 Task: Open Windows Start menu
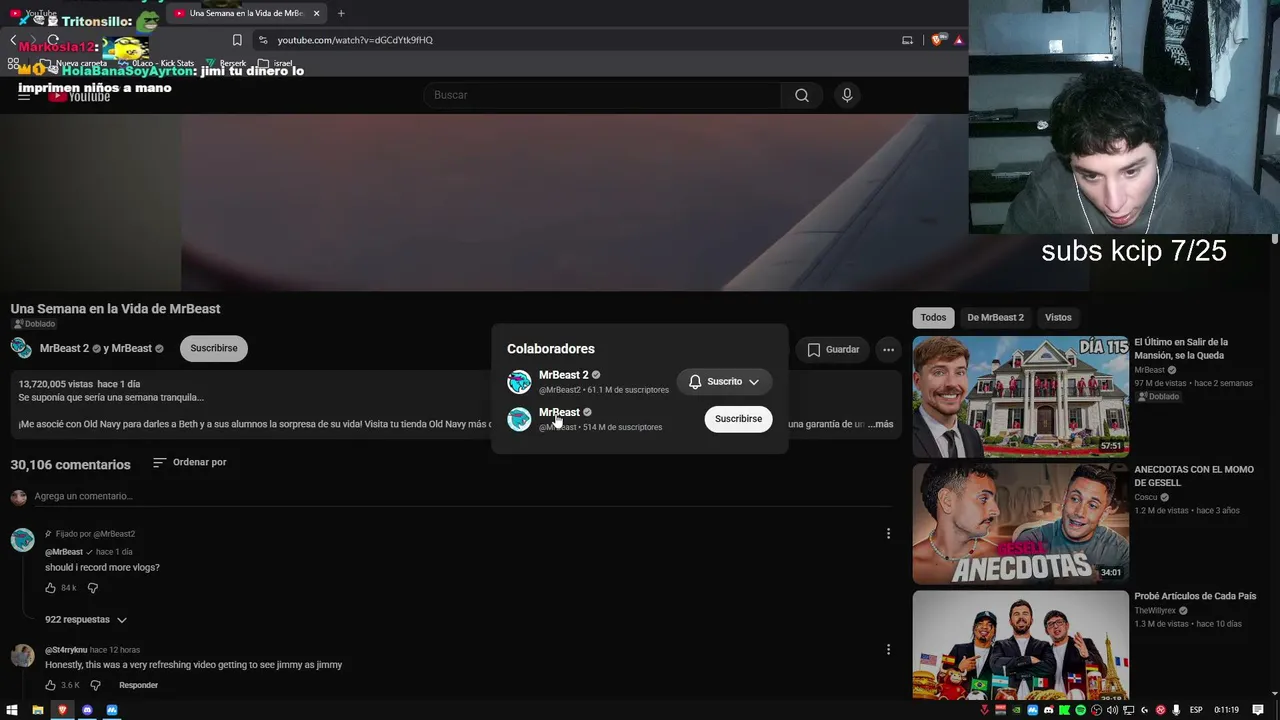[x=12, y=710]
